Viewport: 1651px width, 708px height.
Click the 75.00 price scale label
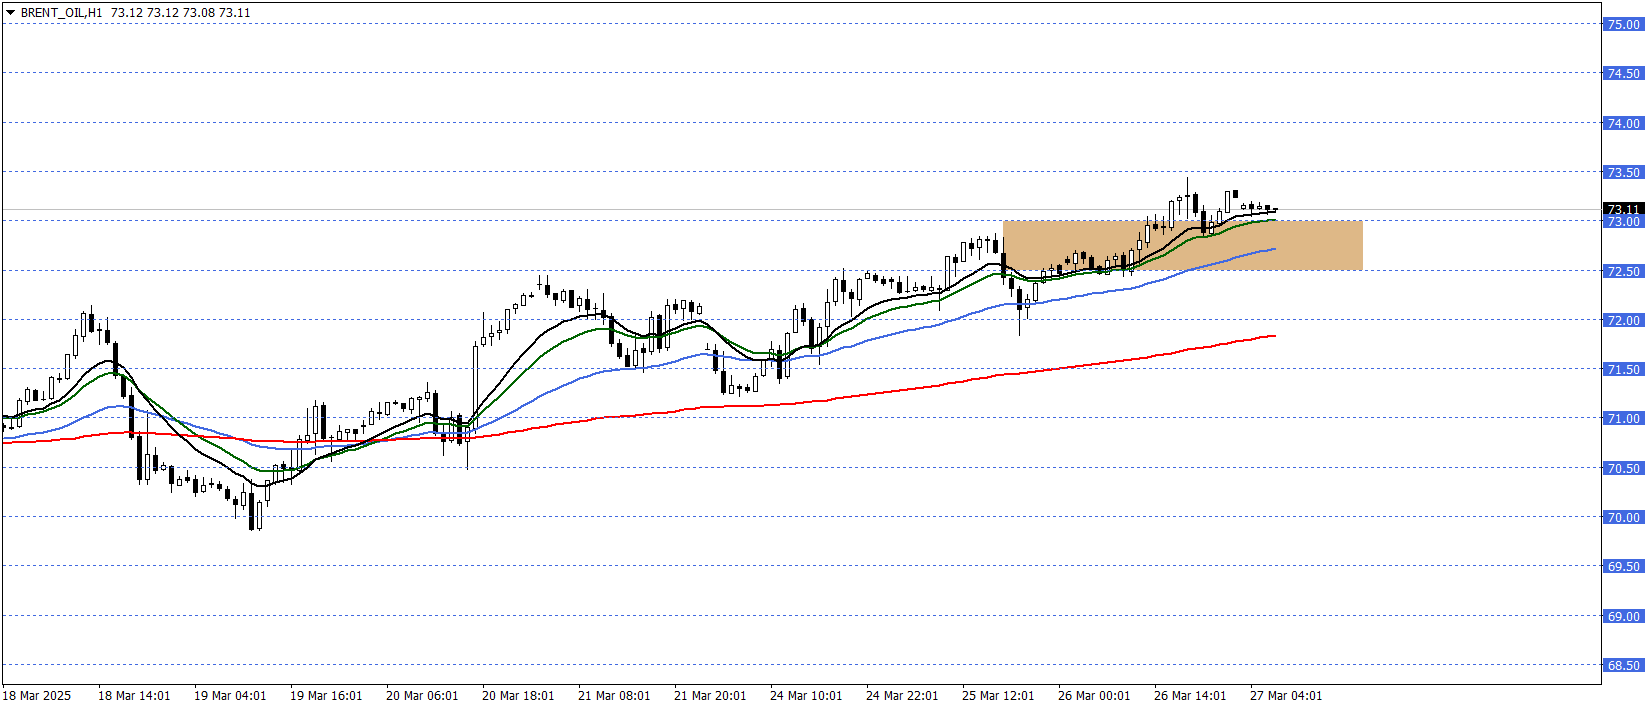(x=1623, y=24)
